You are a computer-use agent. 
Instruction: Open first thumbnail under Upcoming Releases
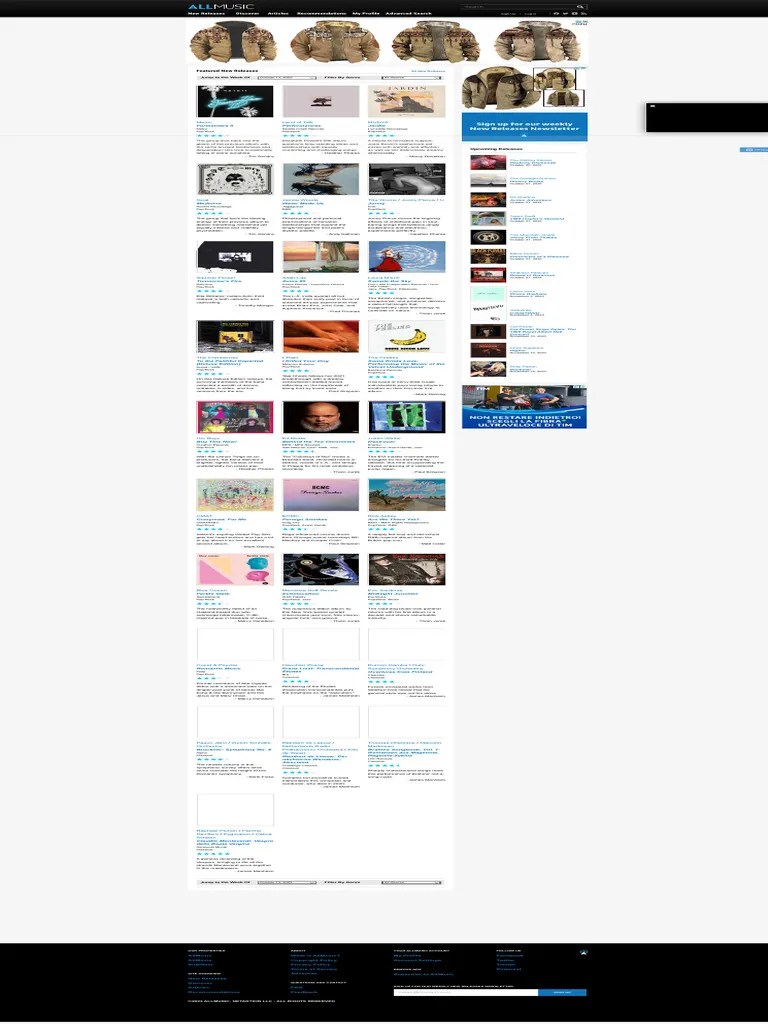488,163
